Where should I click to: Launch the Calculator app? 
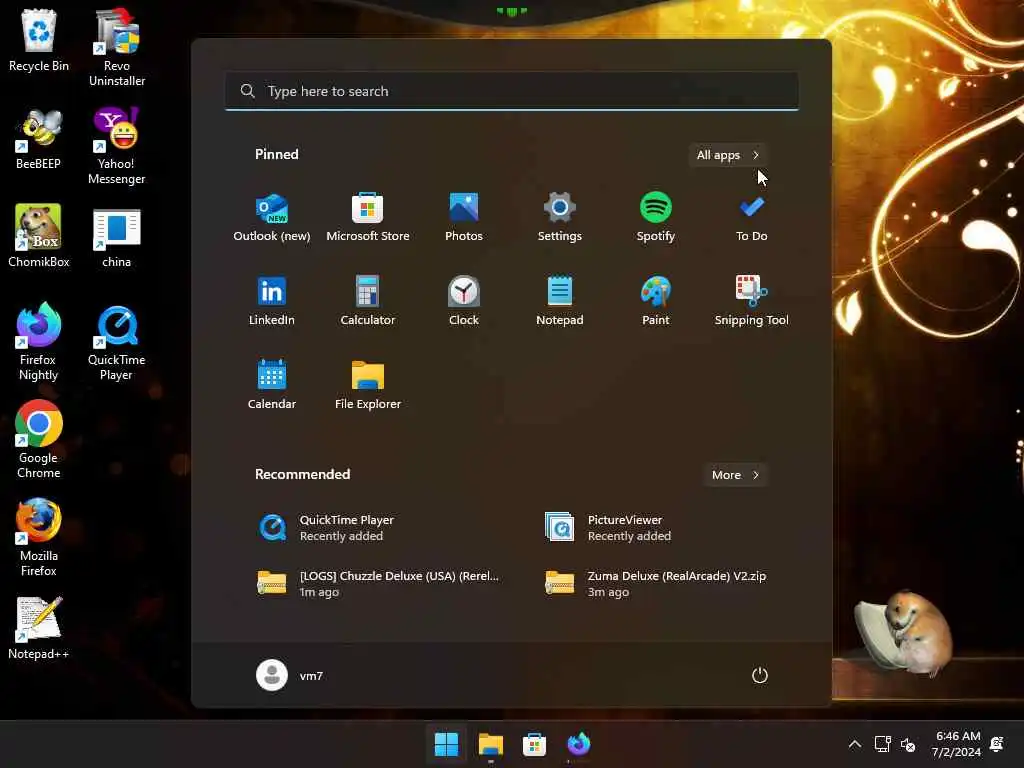(368, 302)
